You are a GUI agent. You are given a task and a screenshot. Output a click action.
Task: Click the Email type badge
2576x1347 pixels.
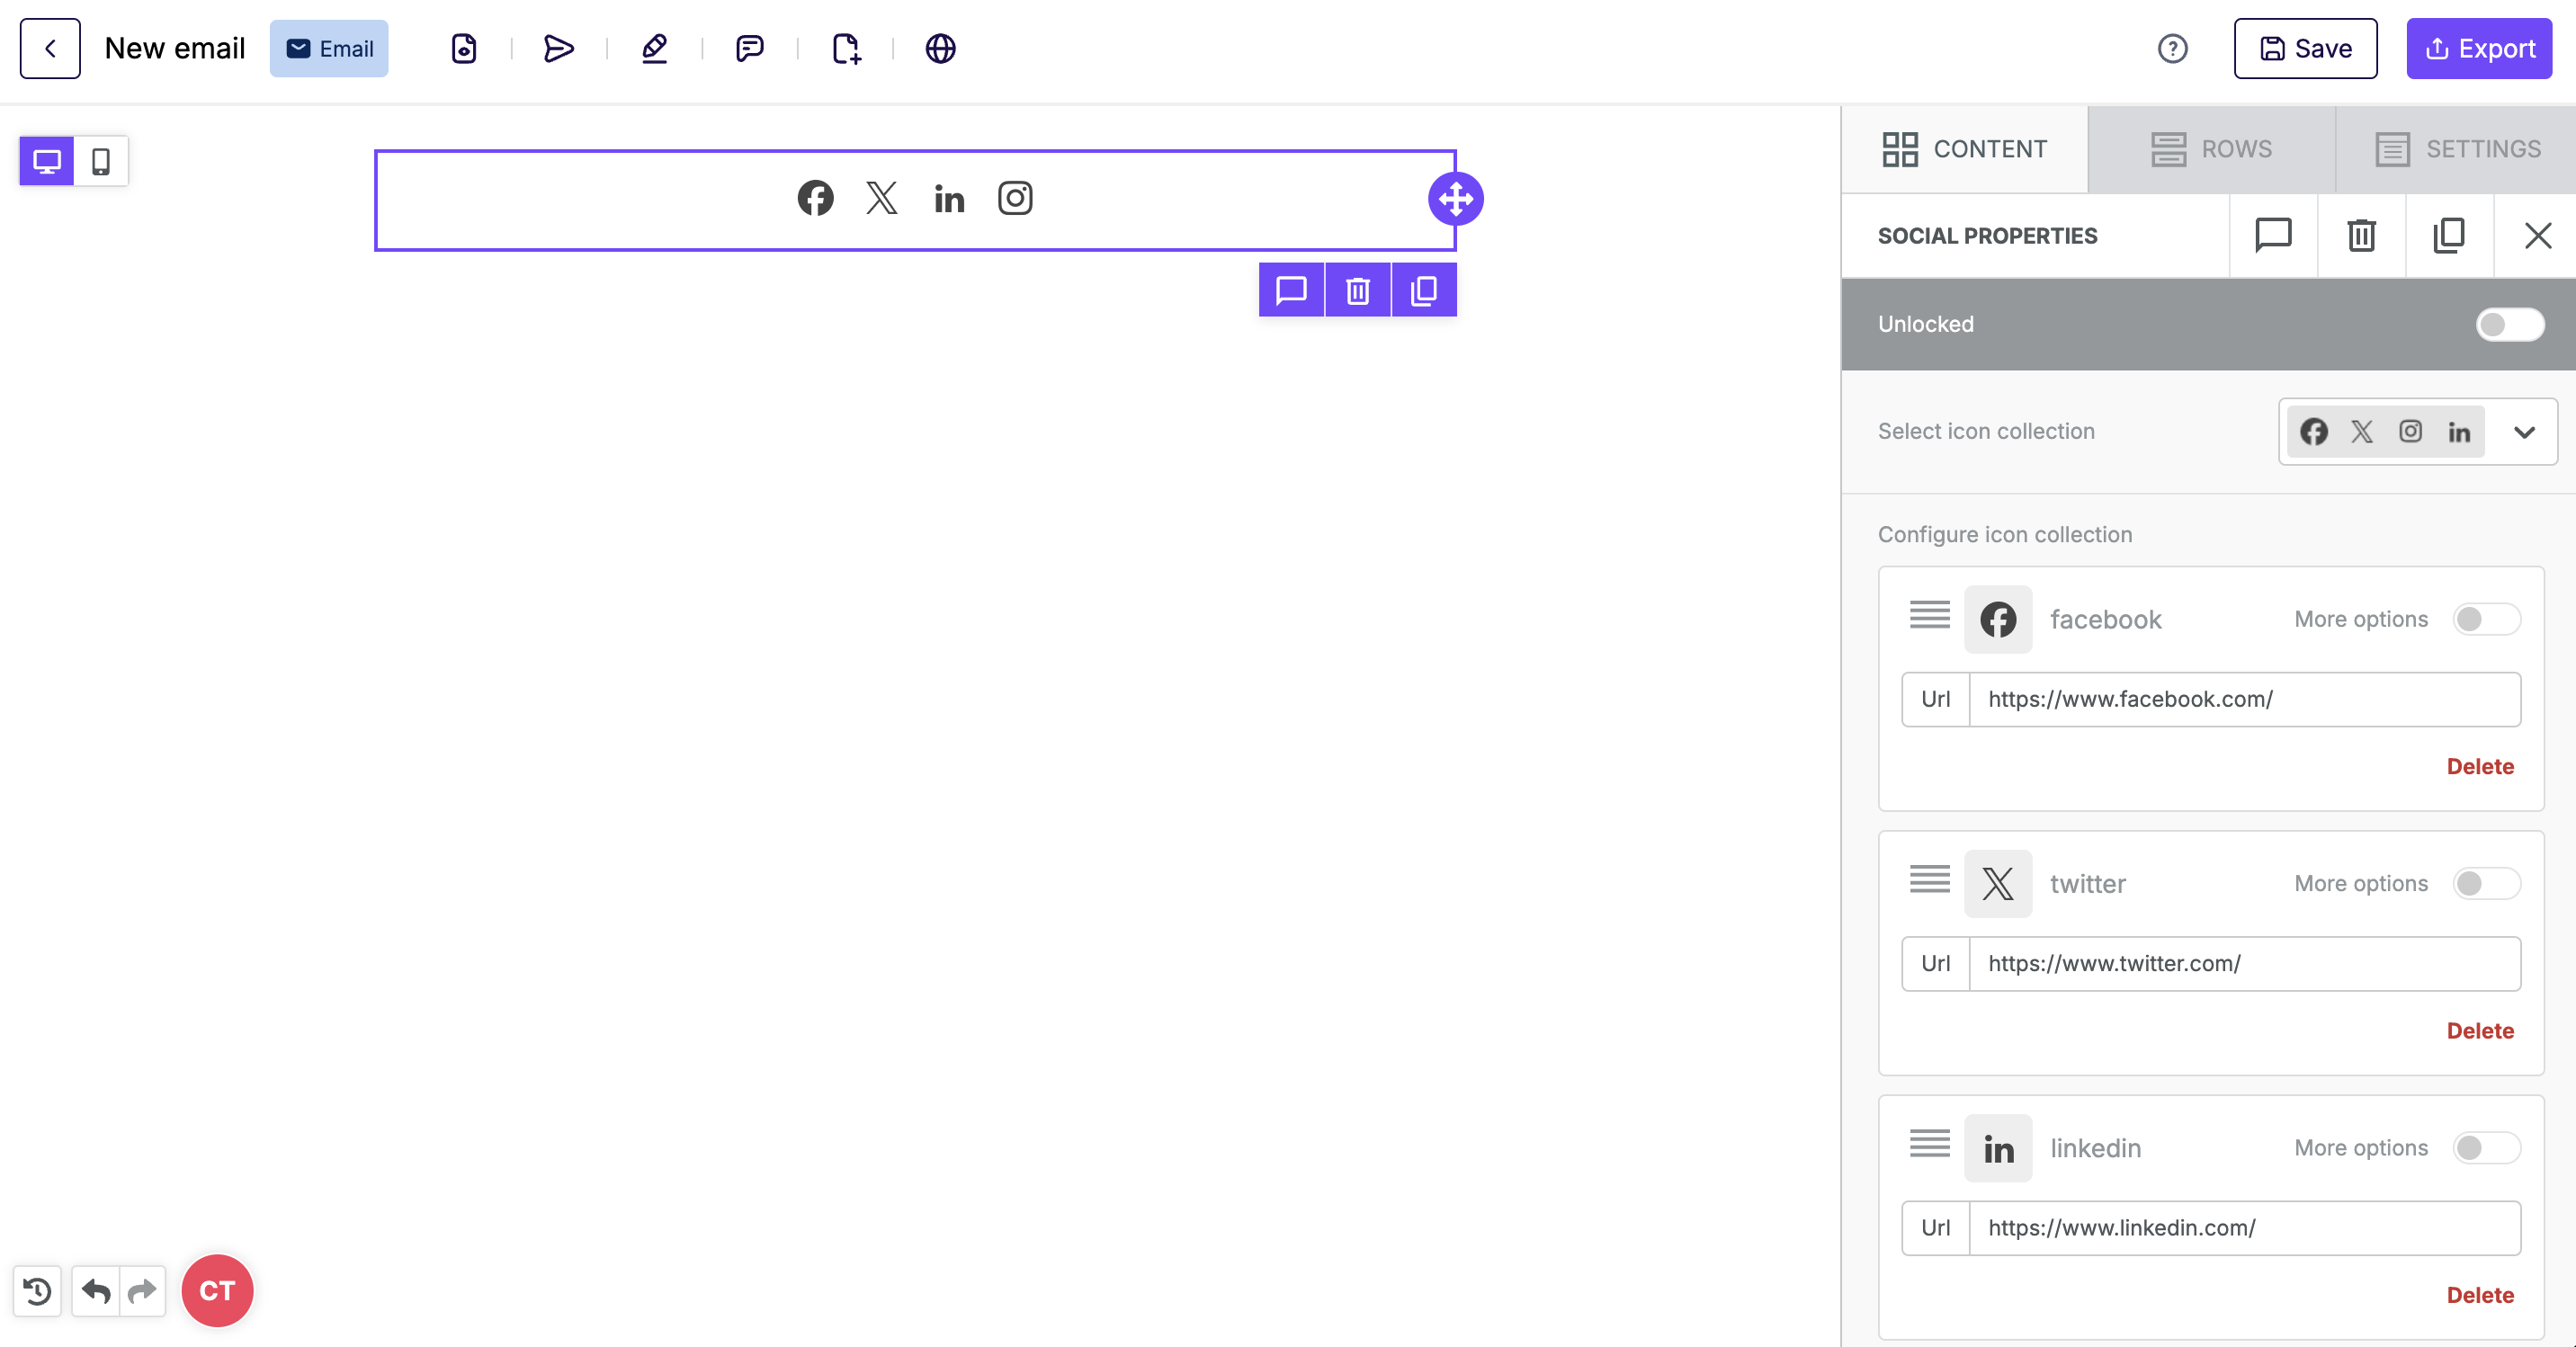click(329, 48)
